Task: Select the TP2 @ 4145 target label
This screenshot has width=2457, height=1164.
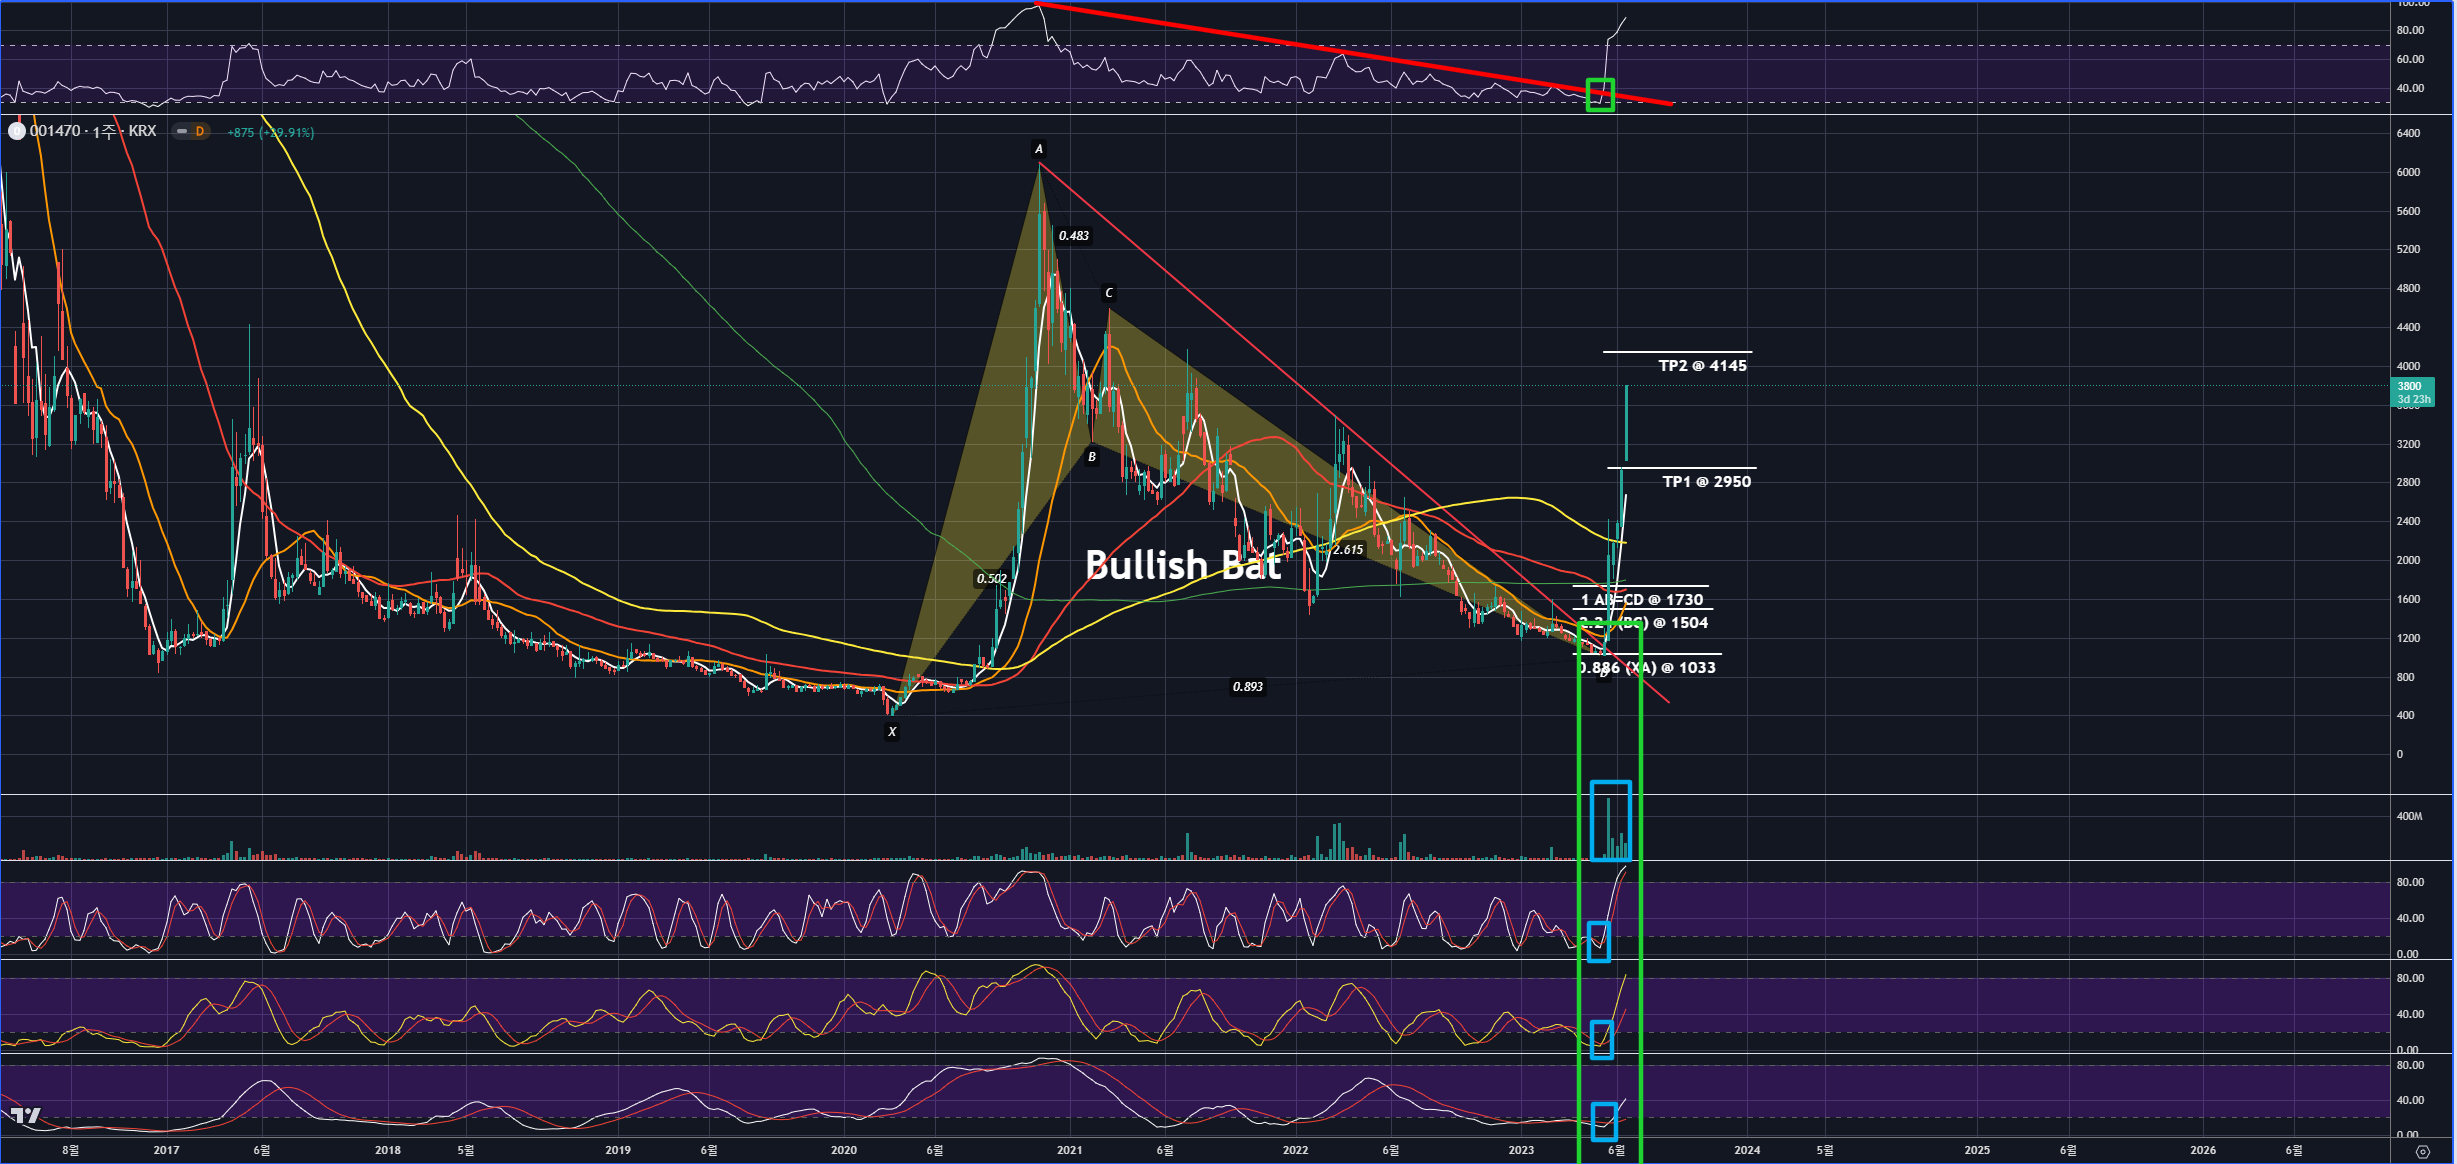Action: click(x=1702, y=366)
